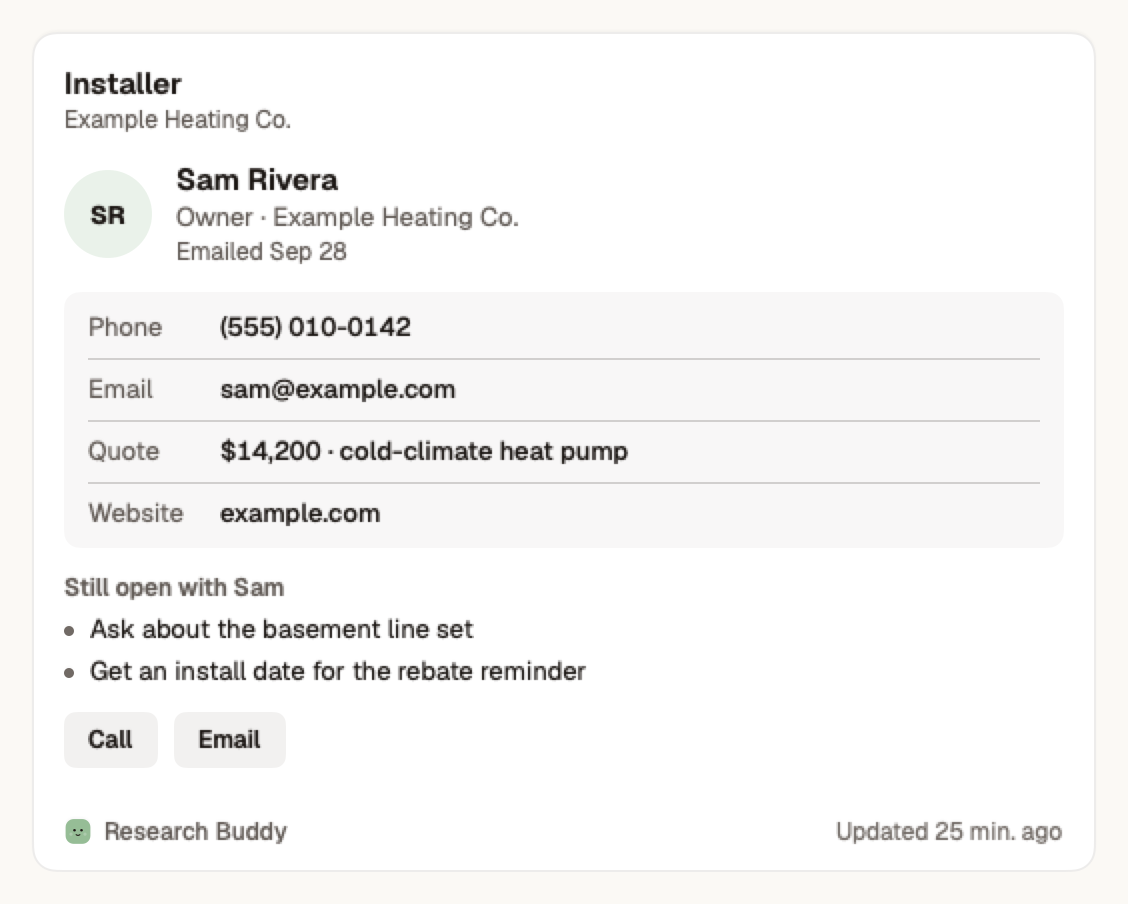Click the Email row label in details table

(x=121, y=389)
